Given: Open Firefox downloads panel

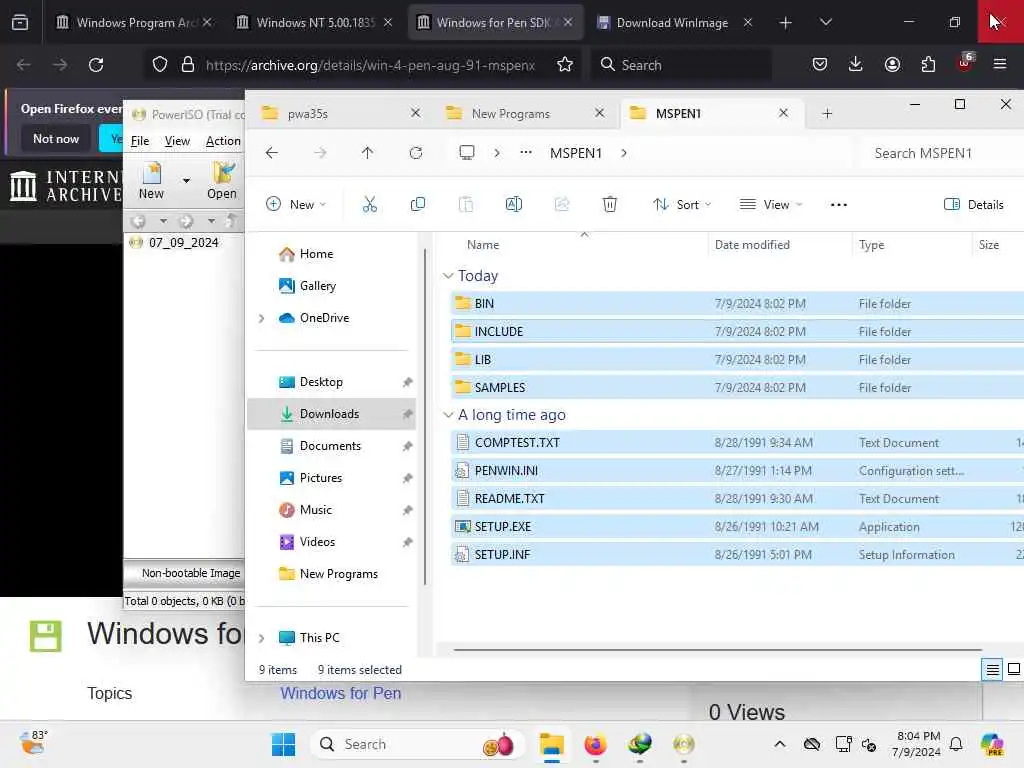Looking at the screenshot, I should [x=856, y=65].
